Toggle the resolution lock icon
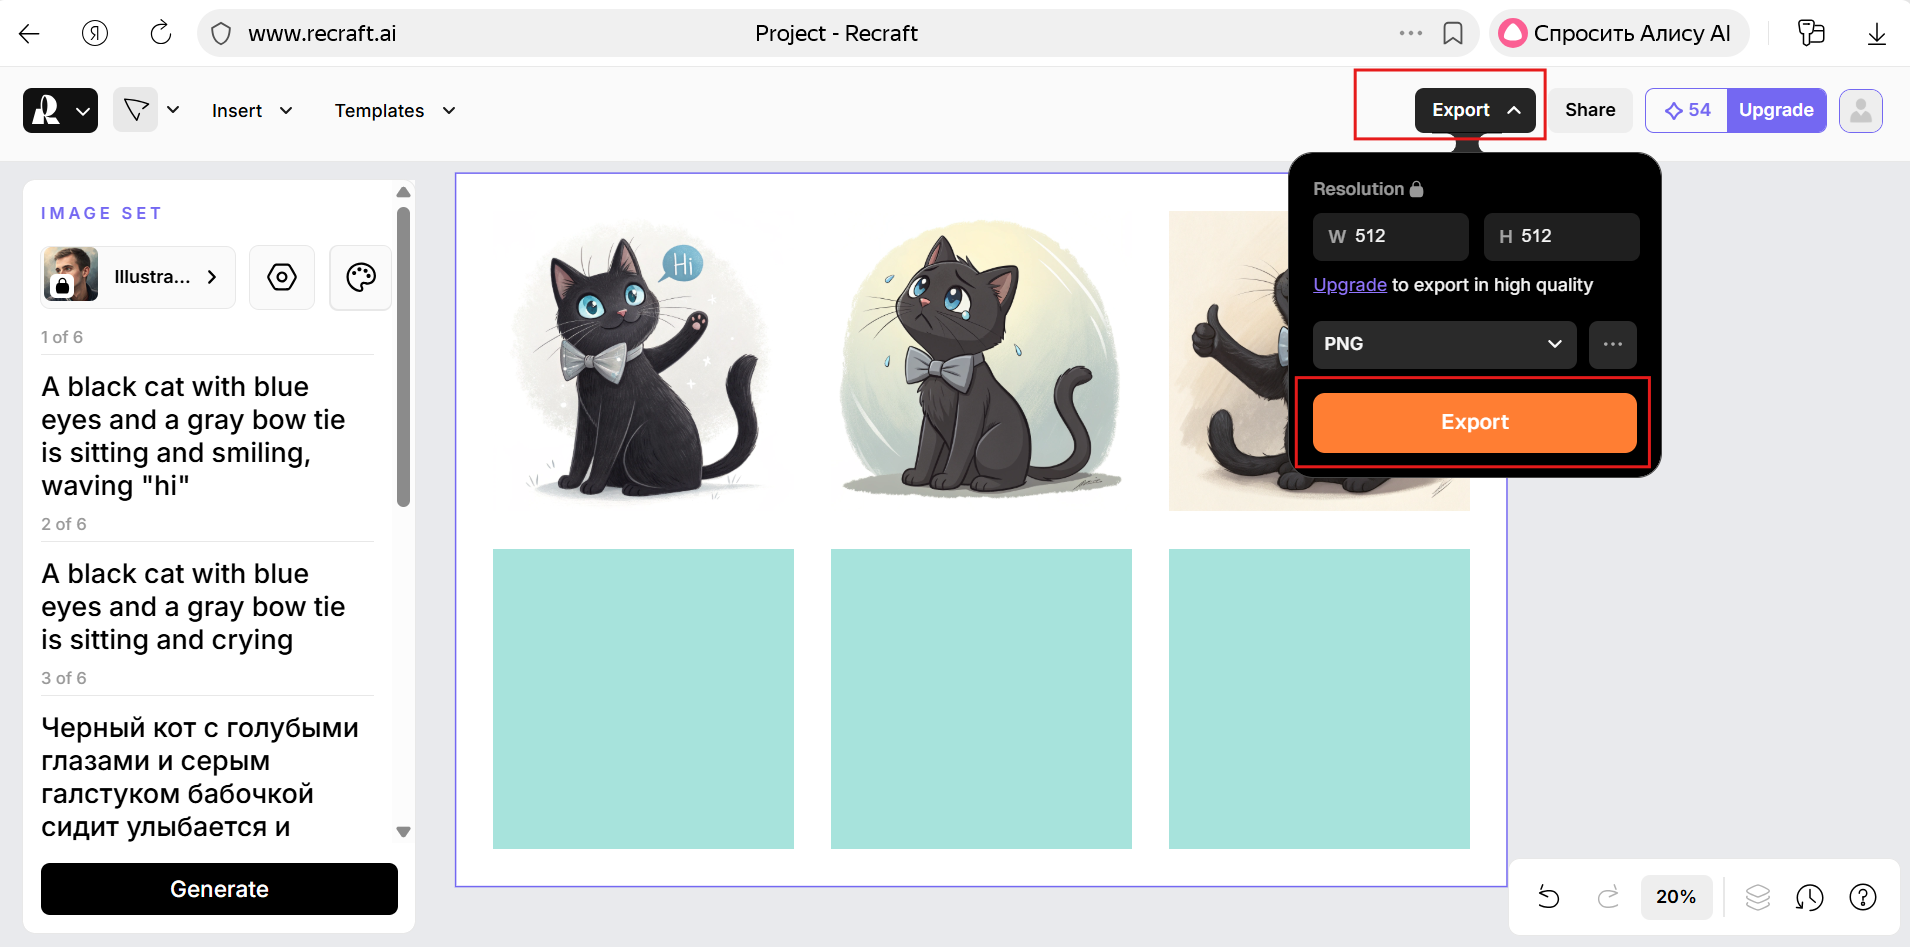 tap(1416, 189)
